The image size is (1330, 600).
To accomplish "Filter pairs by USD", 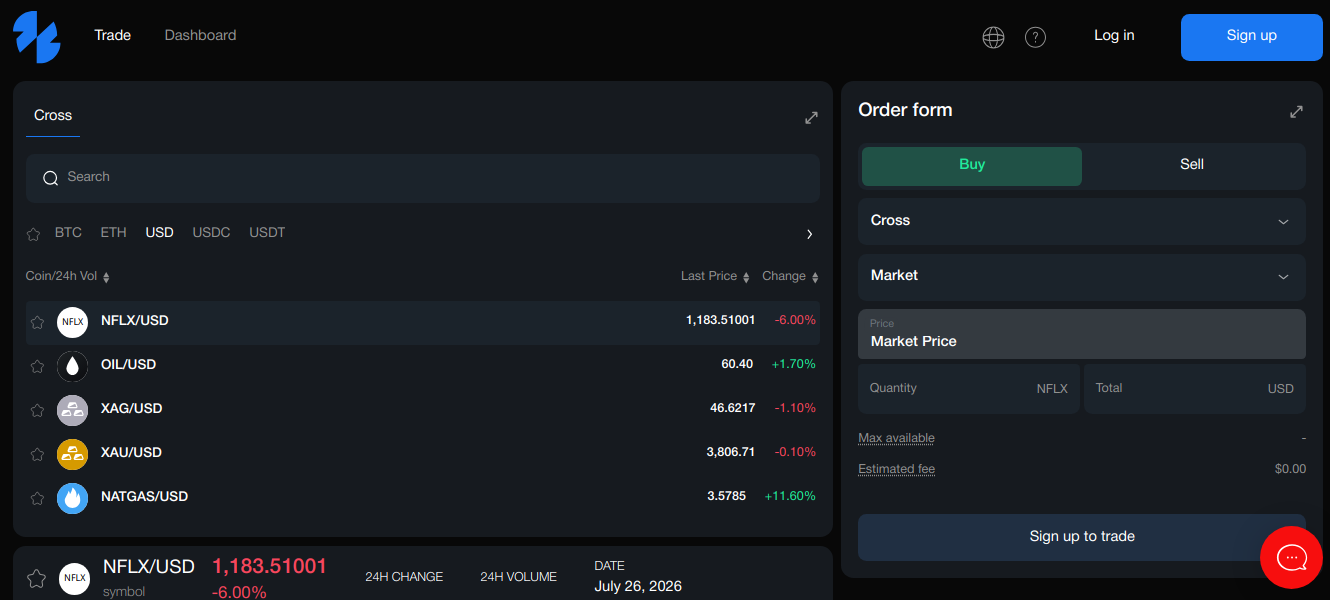I will click(159, 232).
